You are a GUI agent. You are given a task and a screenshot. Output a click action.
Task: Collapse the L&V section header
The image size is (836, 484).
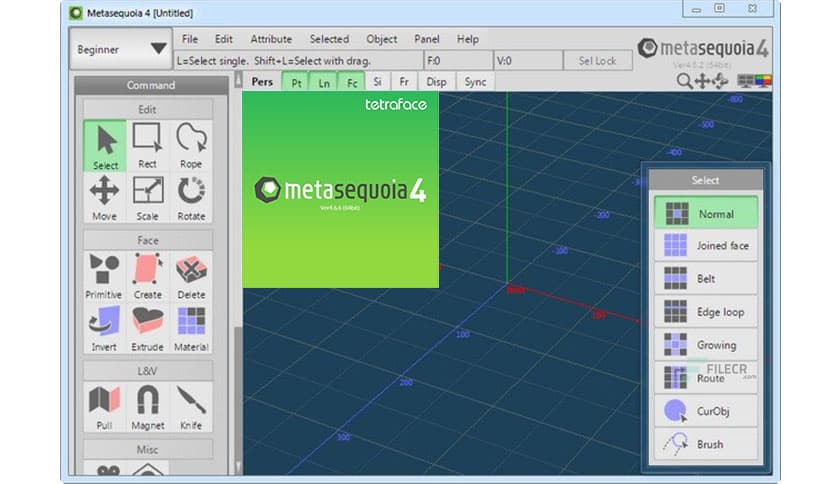147,371
